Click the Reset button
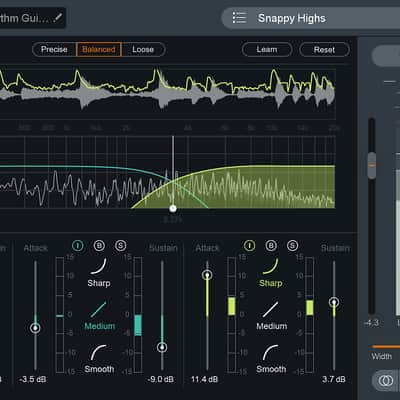This screenshot has height=400, width=400. coord(324,50)
